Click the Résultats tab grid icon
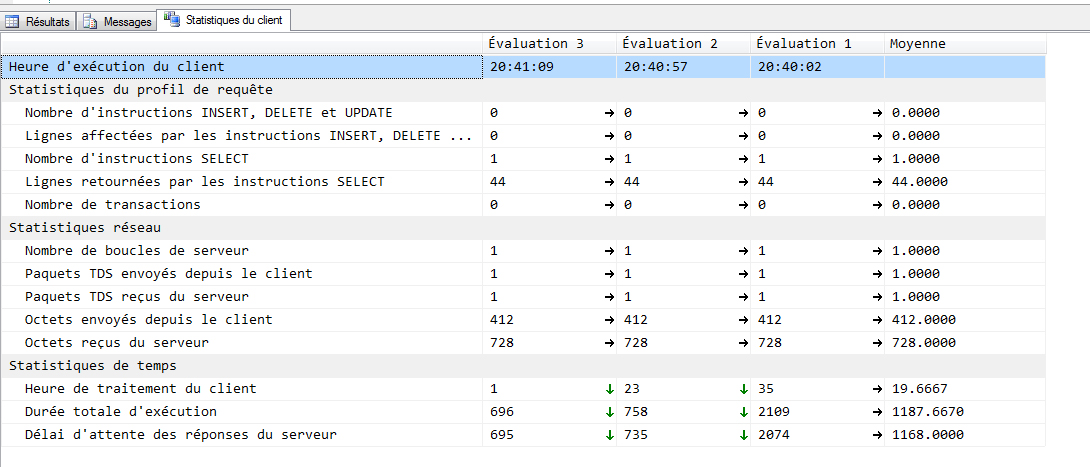Image resolution: width=1090 pixels, height=467 pixels. click(13, 21)
